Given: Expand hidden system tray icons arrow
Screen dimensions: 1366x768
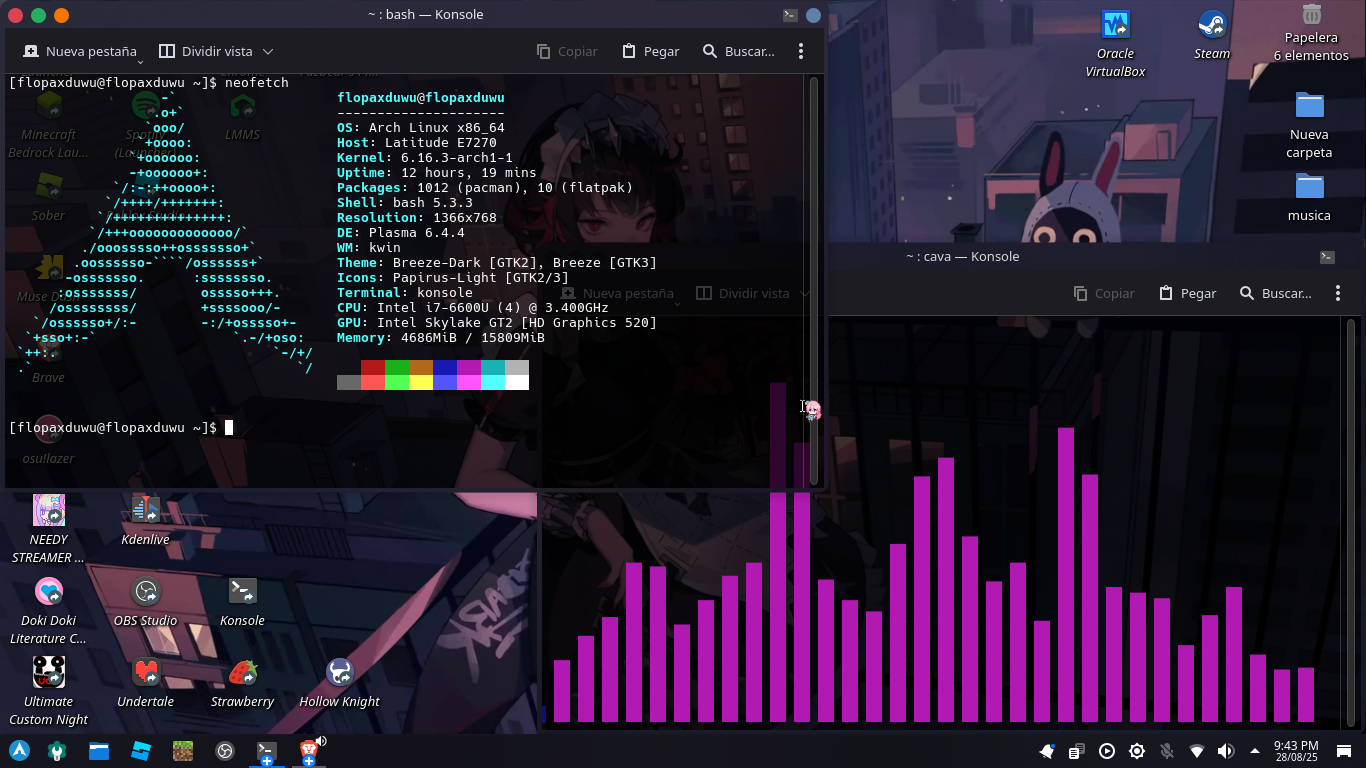Looking at the screenshot, I should pos(1255,751).
